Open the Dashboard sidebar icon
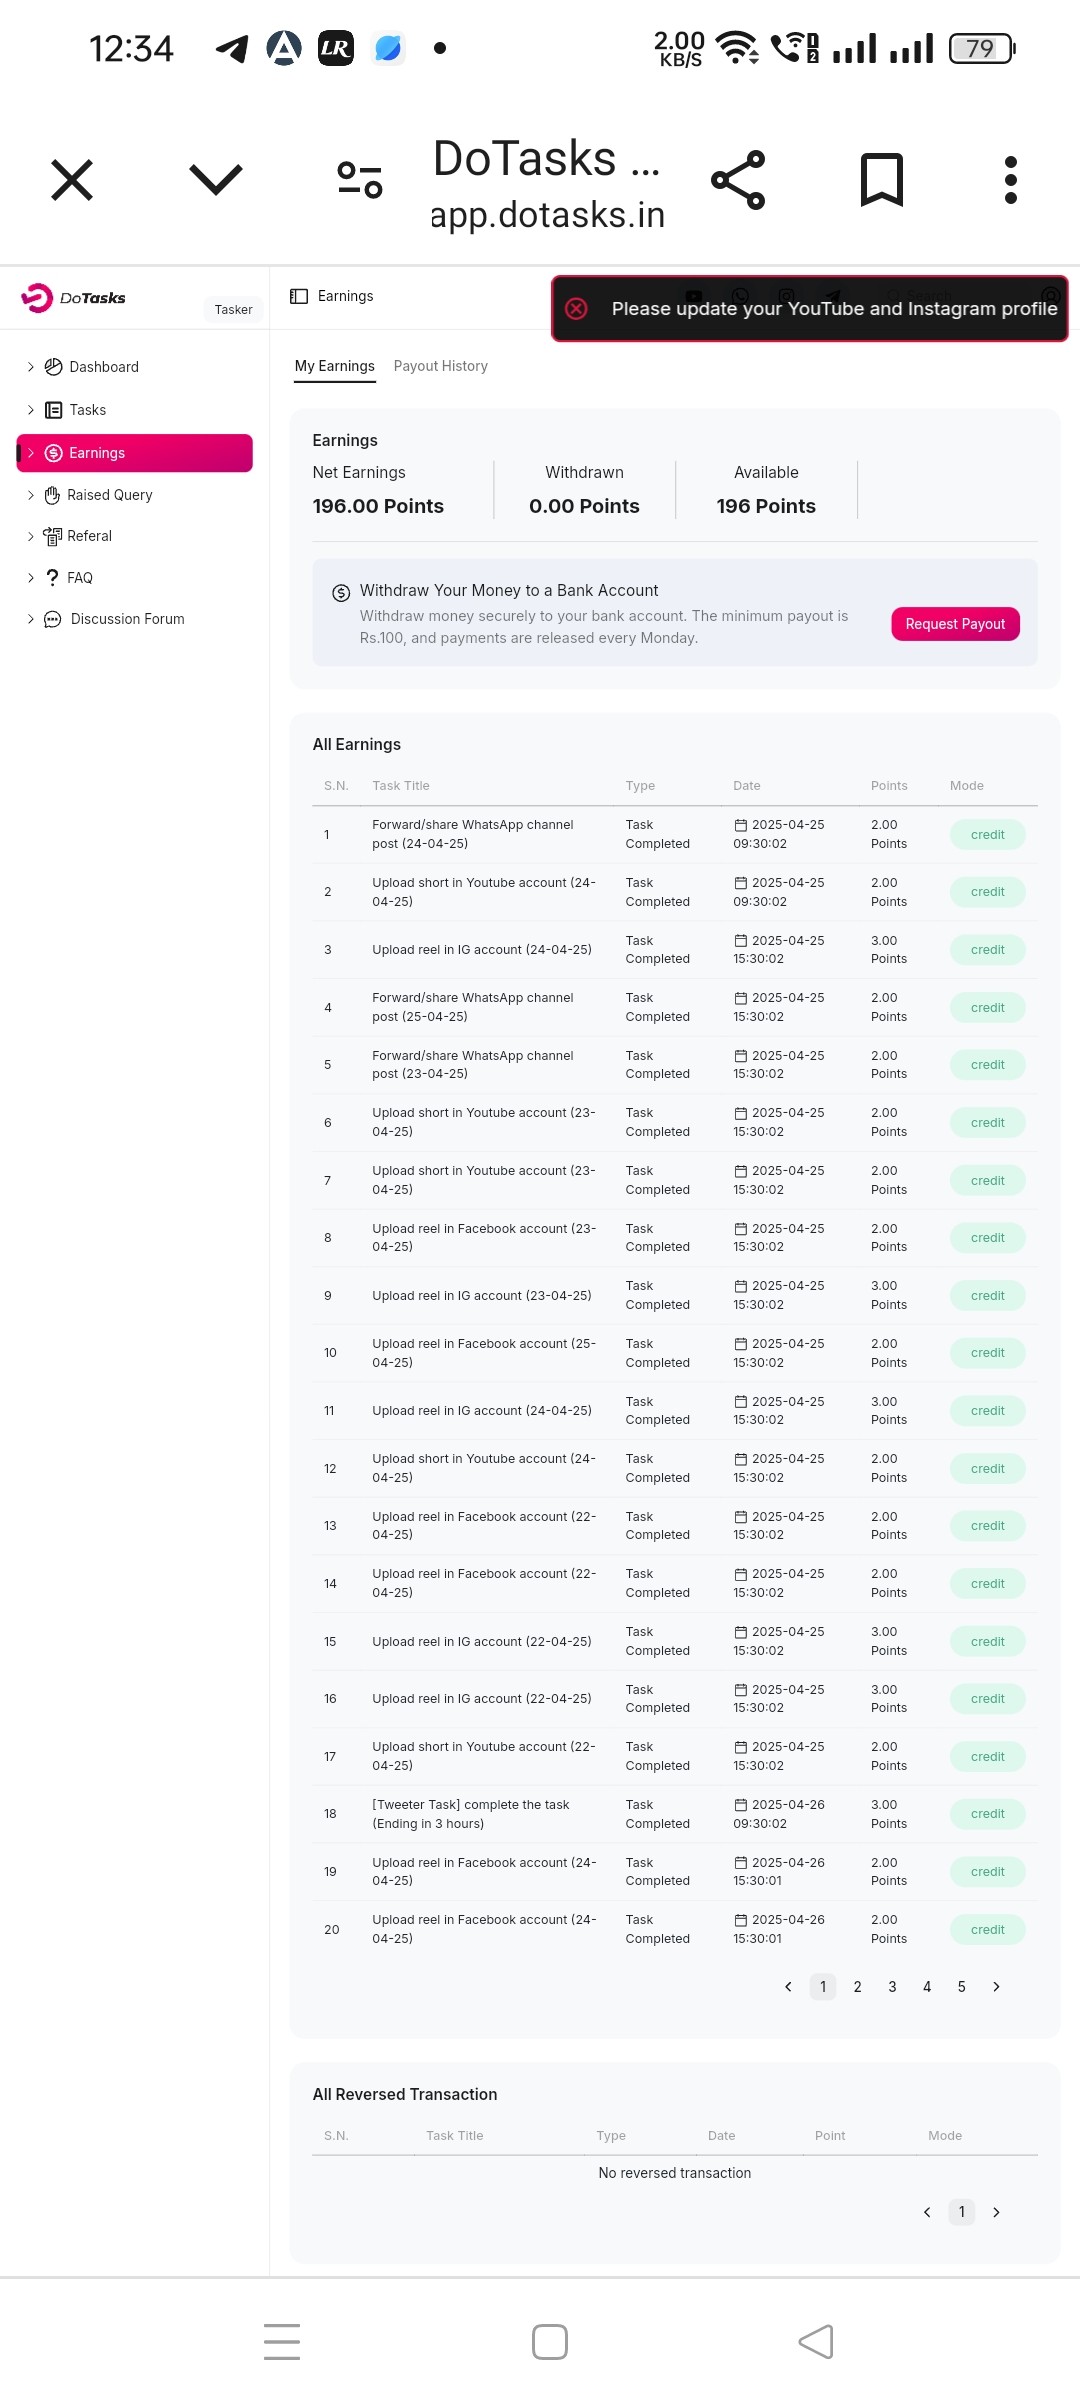The image size is (1080, 2408). (x=54, y=367)
